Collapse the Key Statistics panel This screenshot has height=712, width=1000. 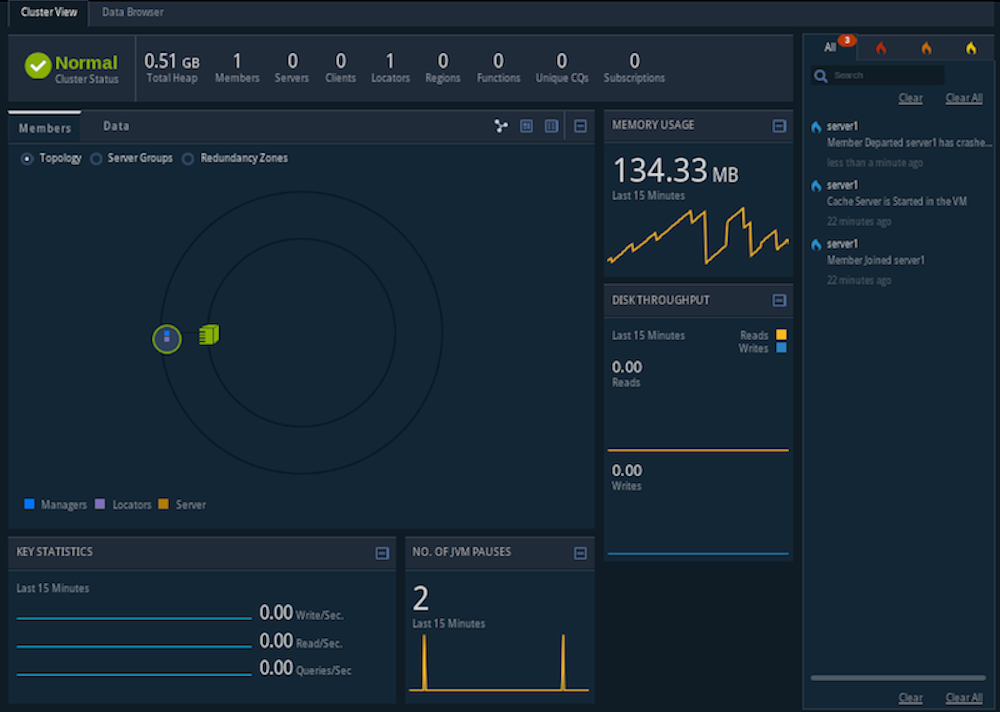[x=382, y=553]
